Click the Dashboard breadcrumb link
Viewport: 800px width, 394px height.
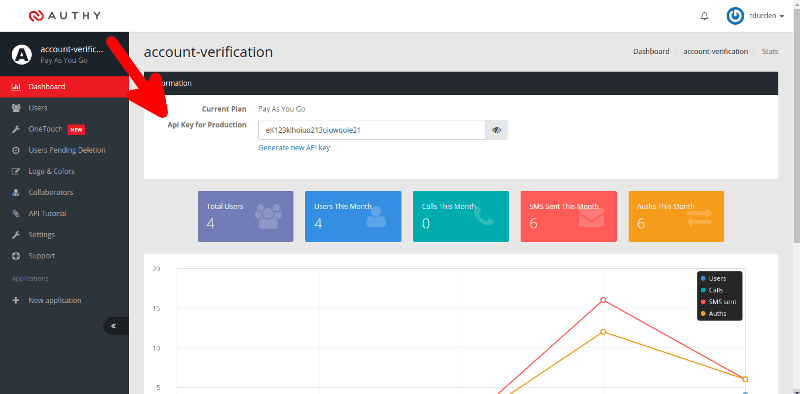coord(651,52)
